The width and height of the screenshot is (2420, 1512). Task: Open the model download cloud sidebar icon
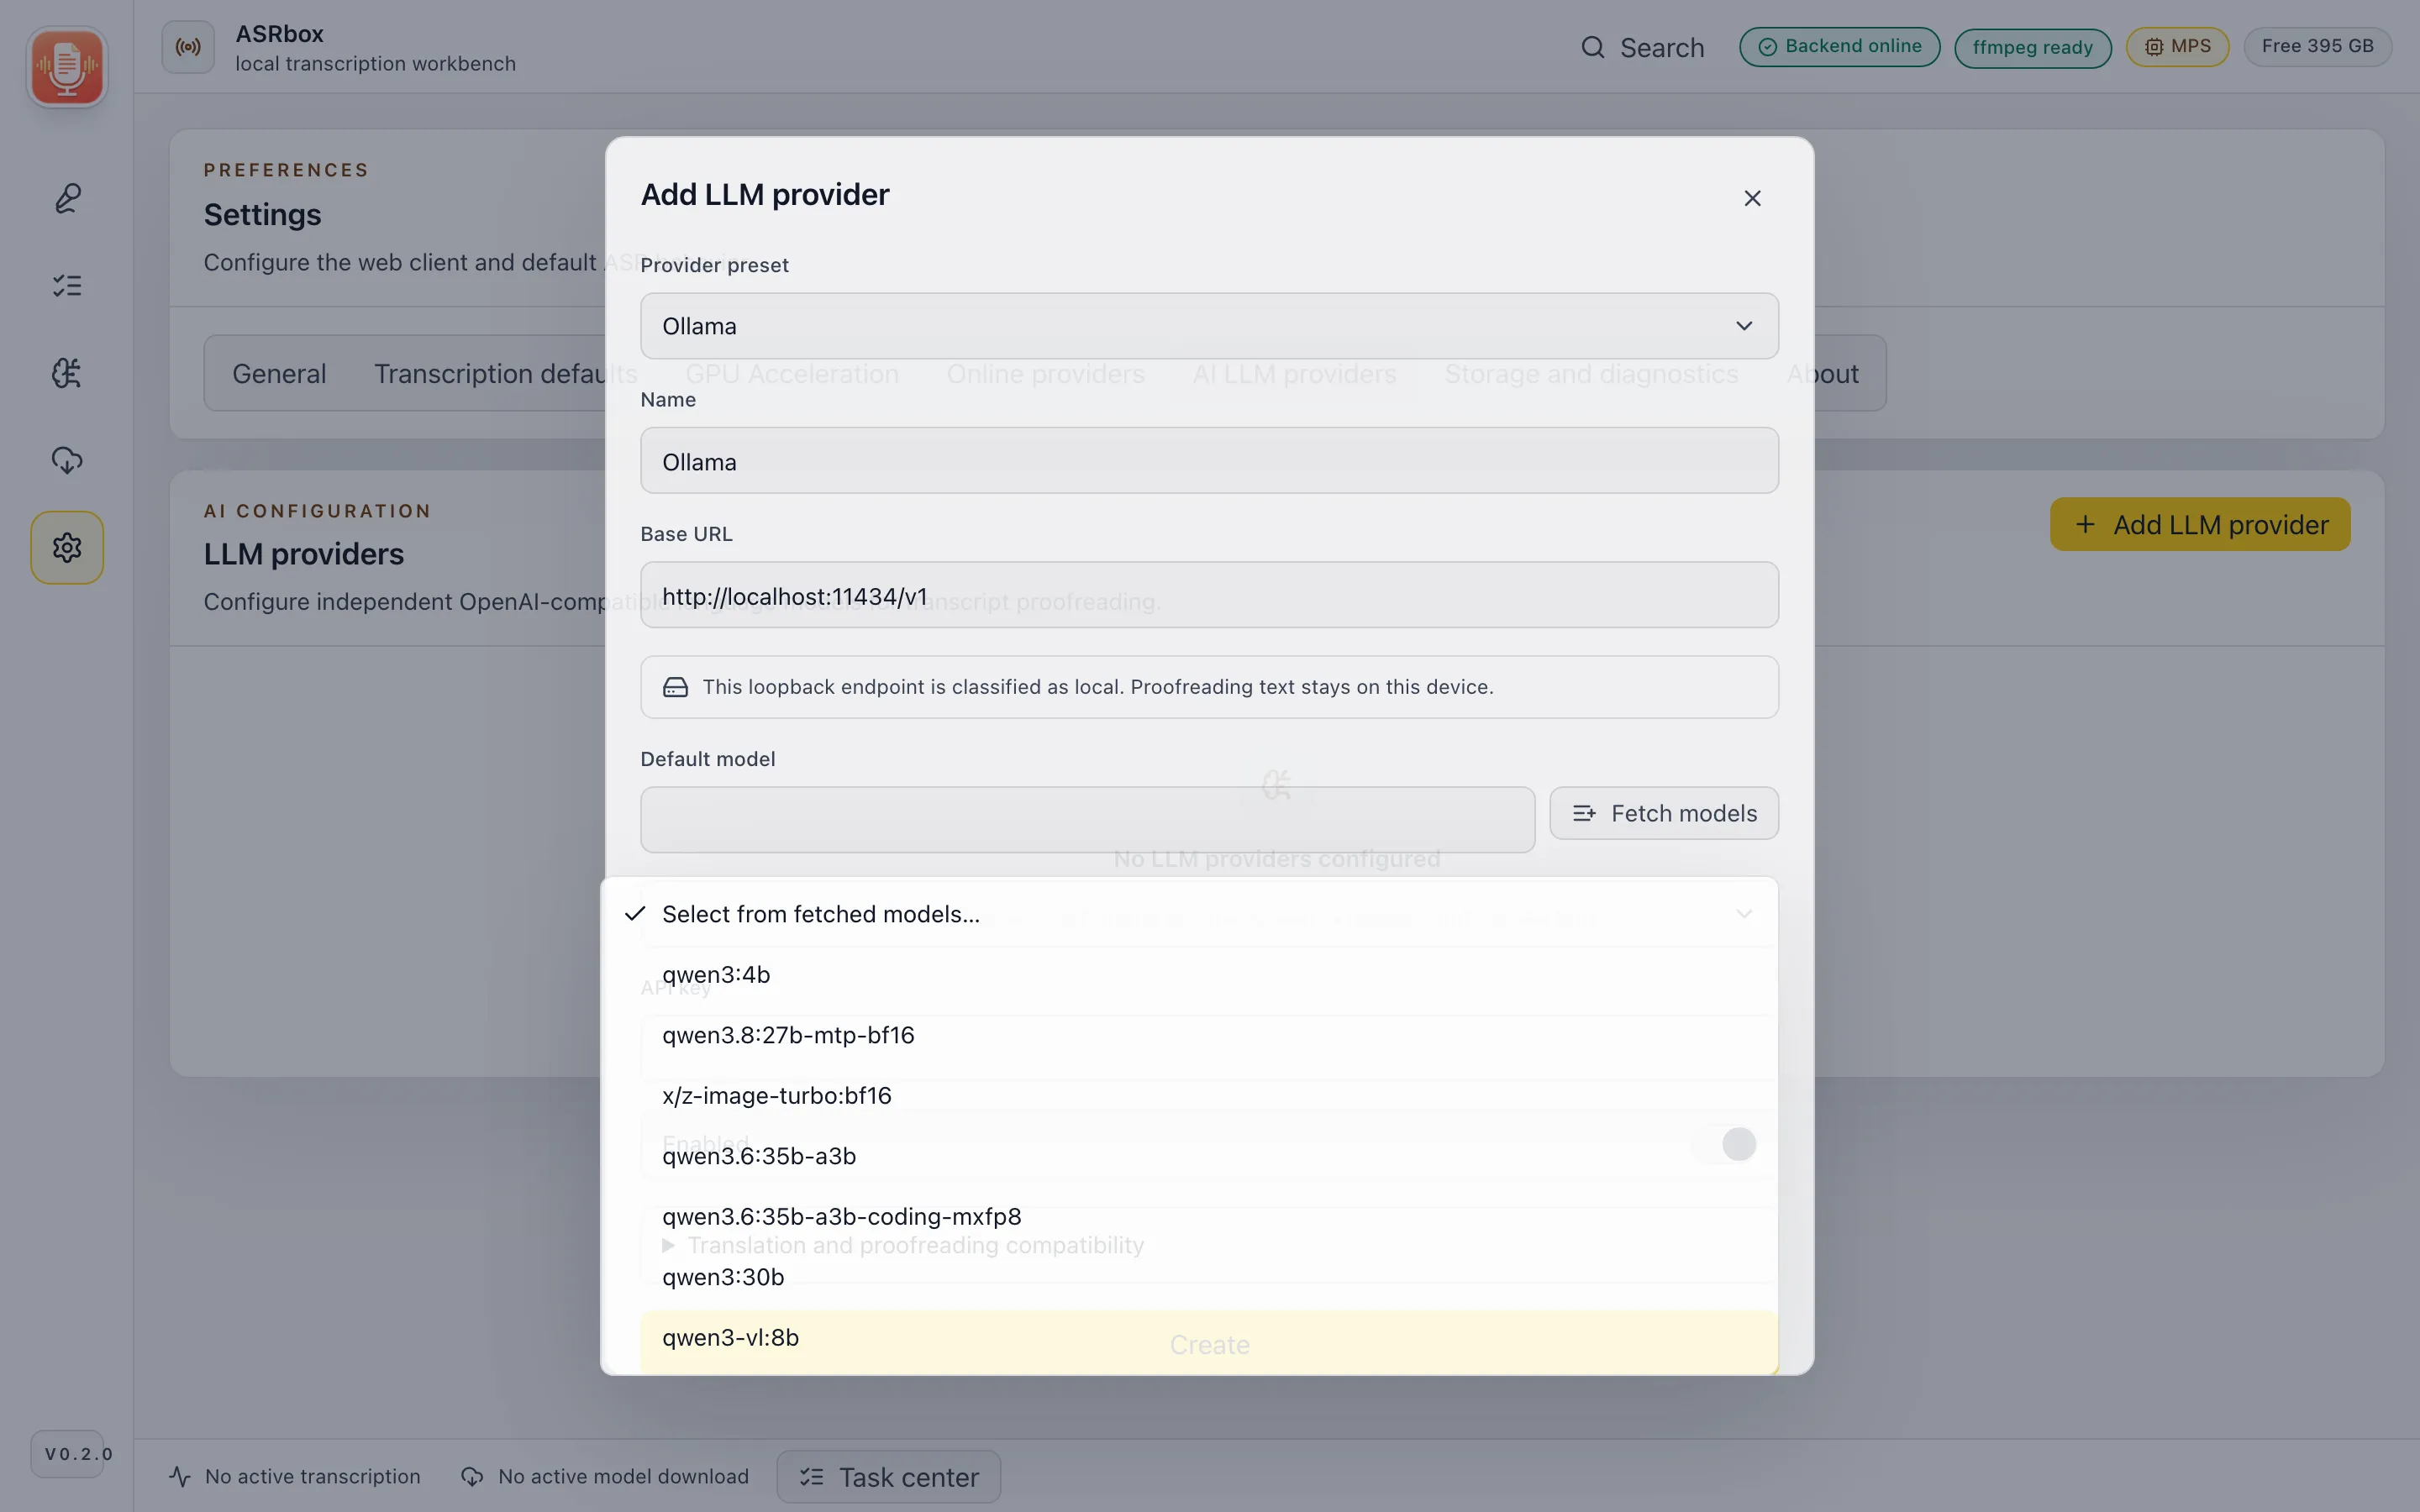coord(67,460)
